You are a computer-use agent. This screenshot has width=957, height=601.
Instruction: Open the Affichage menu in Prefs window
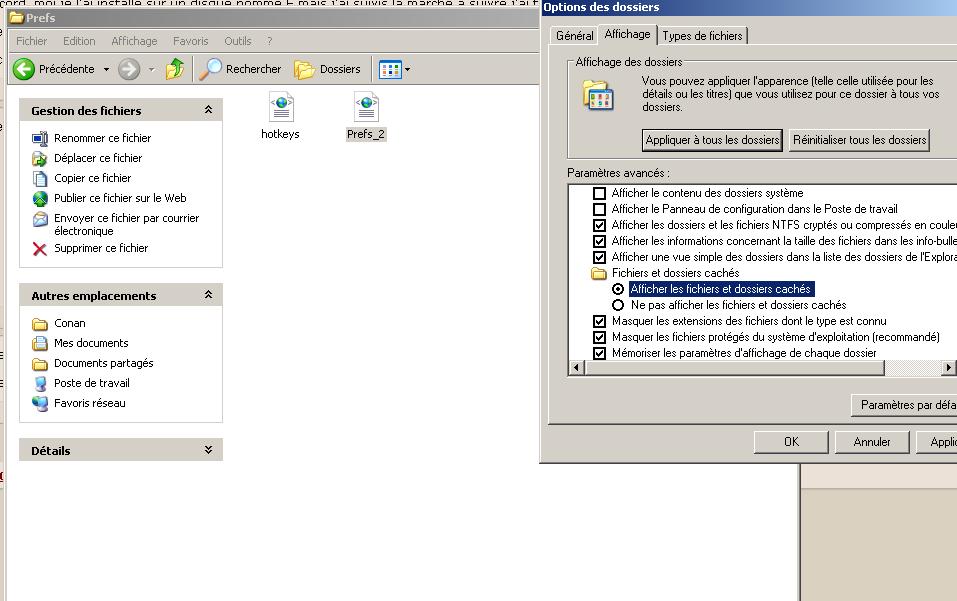[134, 41]
